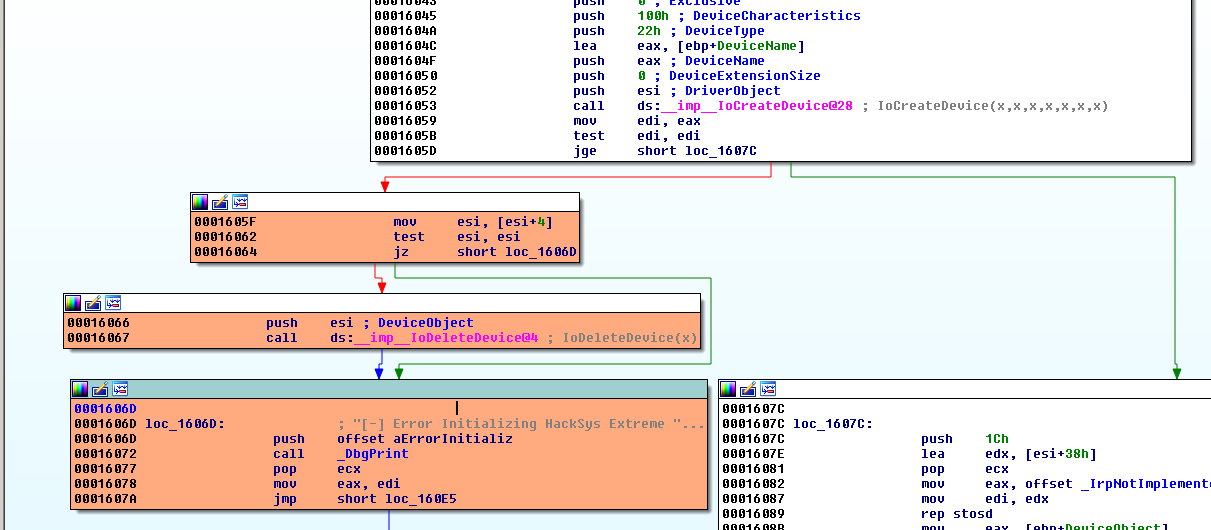The height and width of the screenshot is (530, 1211).
Task: Click pencil edit icon on IoDeleteDevice block
Action: coord(93,303)
